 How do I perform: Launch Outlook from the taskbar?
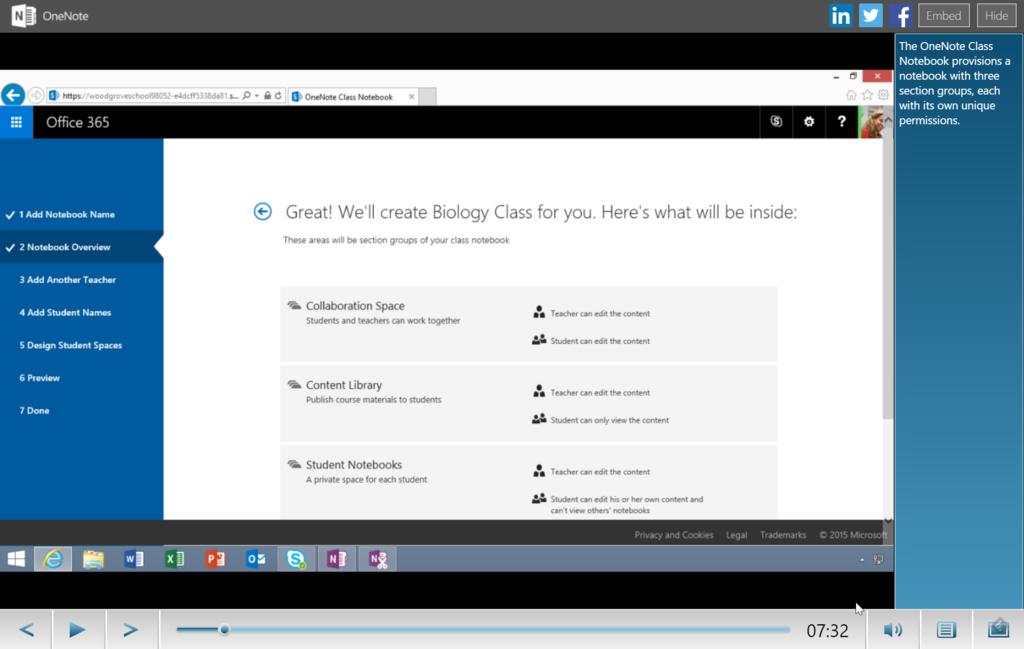click(255, 559)
